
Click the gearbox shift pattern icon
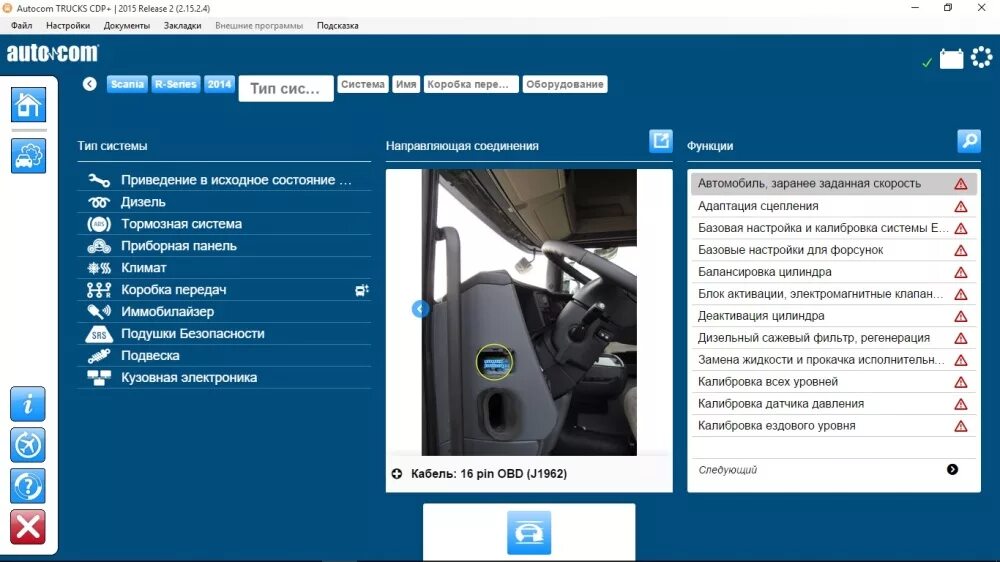(x=99, y=290)
